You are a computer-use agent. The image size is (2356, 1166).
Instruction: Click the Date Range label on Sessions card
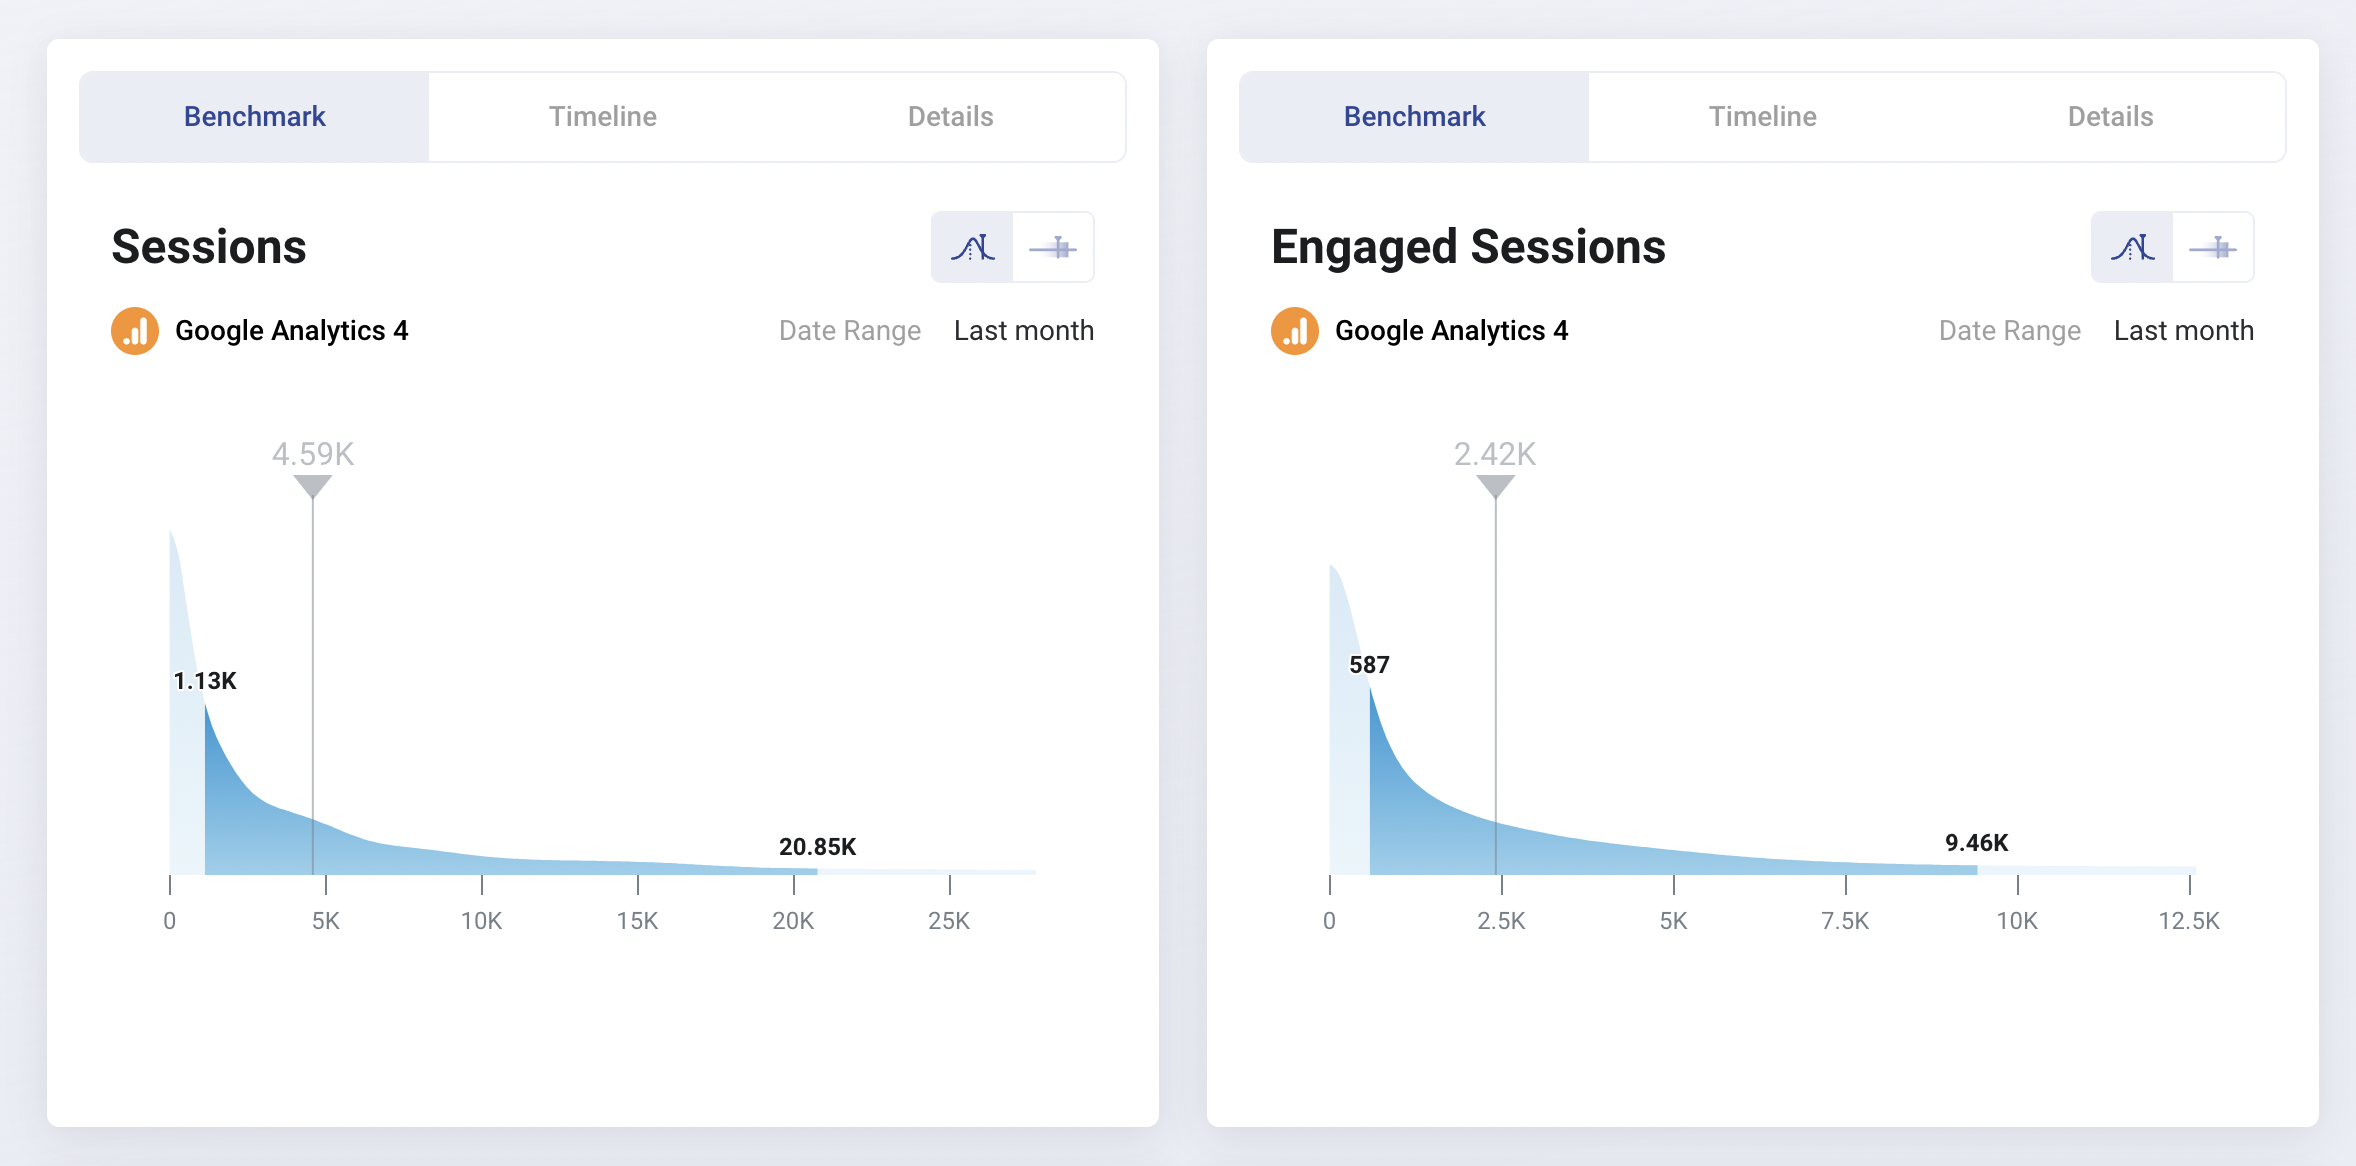tap(849, 330)
